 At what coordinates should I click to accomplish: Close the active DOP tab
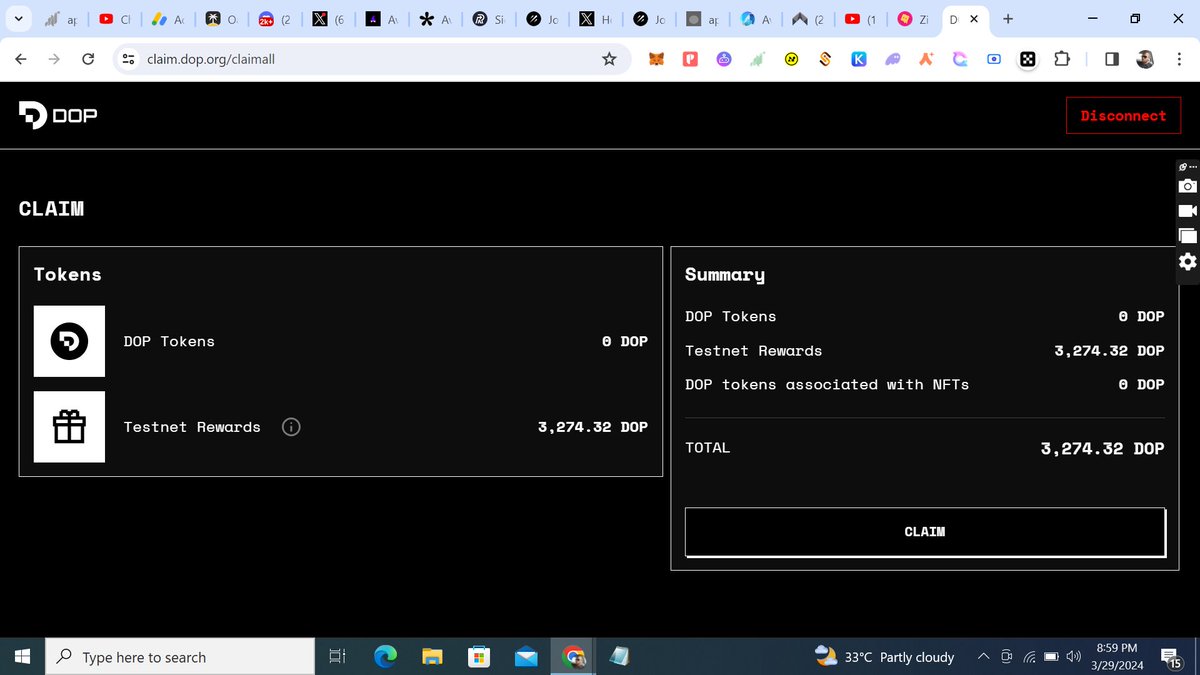(976, 19)
